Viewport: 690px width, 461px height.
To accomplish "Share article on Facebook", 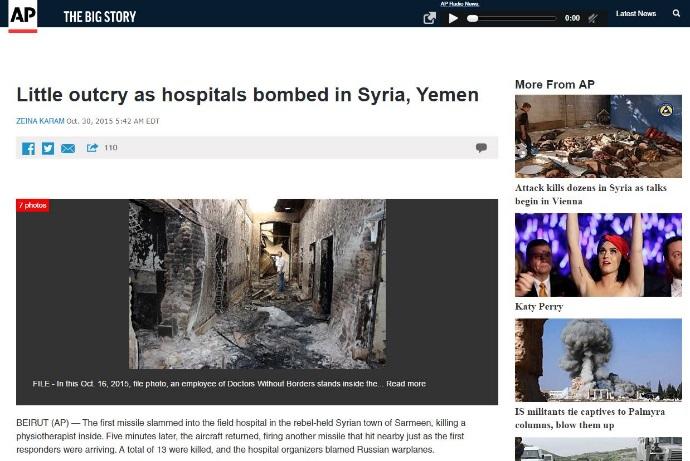I will (x=28, y=148).
